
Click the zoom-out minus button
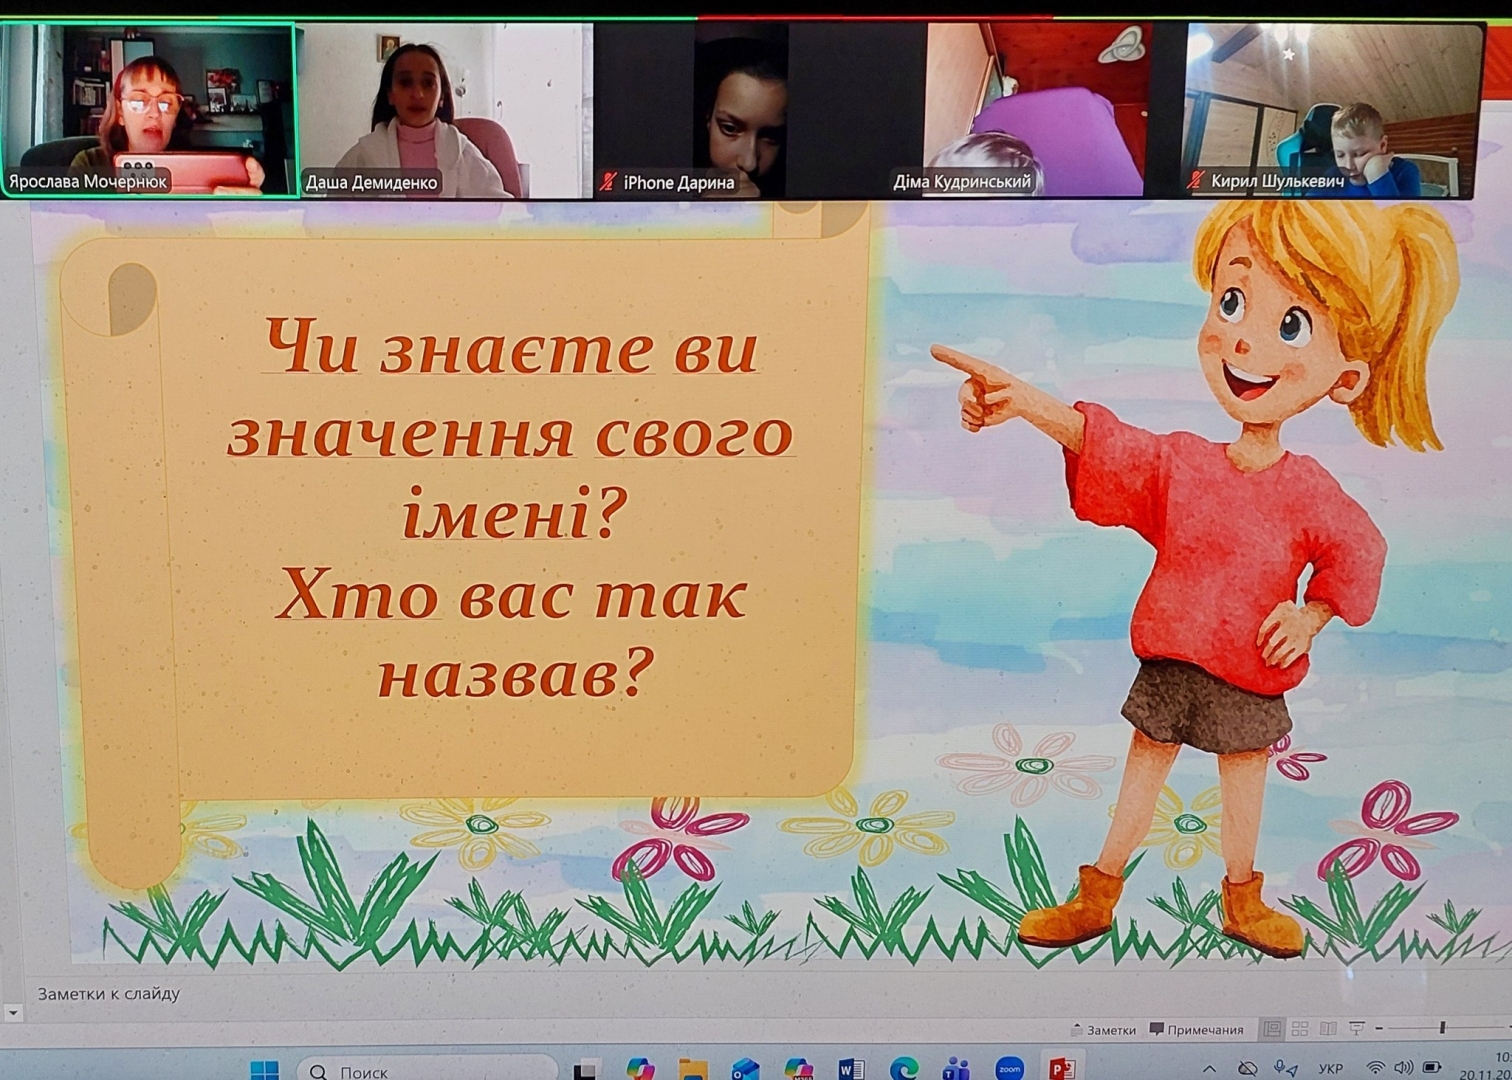[x=1379, y=1028]
